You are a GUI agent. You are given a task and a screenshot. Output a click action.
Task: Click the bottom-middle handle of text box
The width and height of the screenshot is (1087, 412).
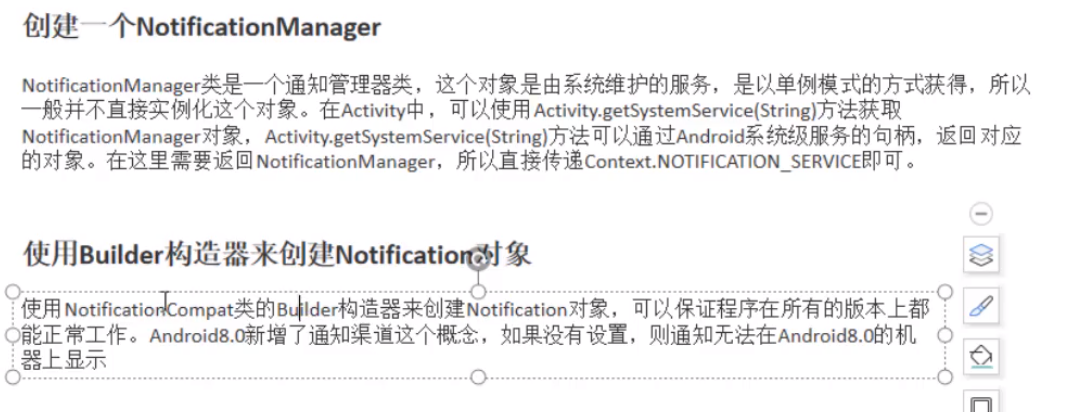[x=478, y=377]
